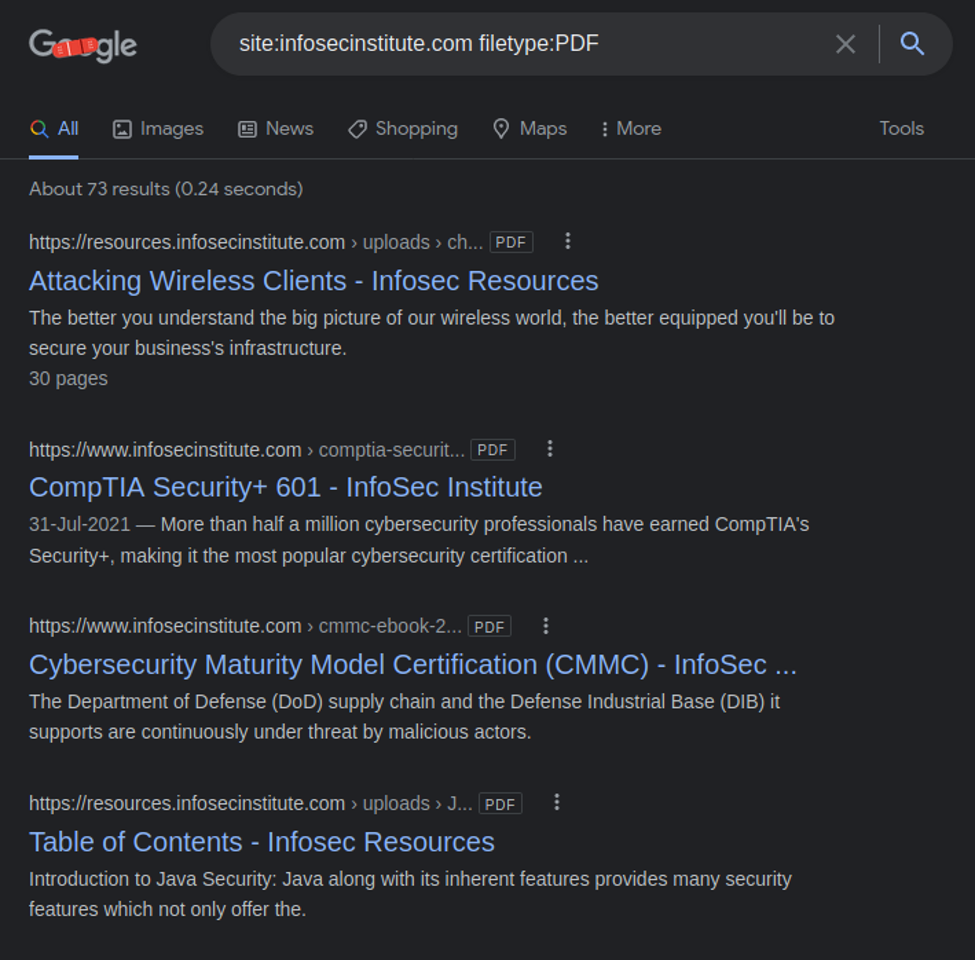
Task: Click the resources.infosecinstitute.com › uploads › ch... URL
Action: pyautogui.click(x=255, y=242)
